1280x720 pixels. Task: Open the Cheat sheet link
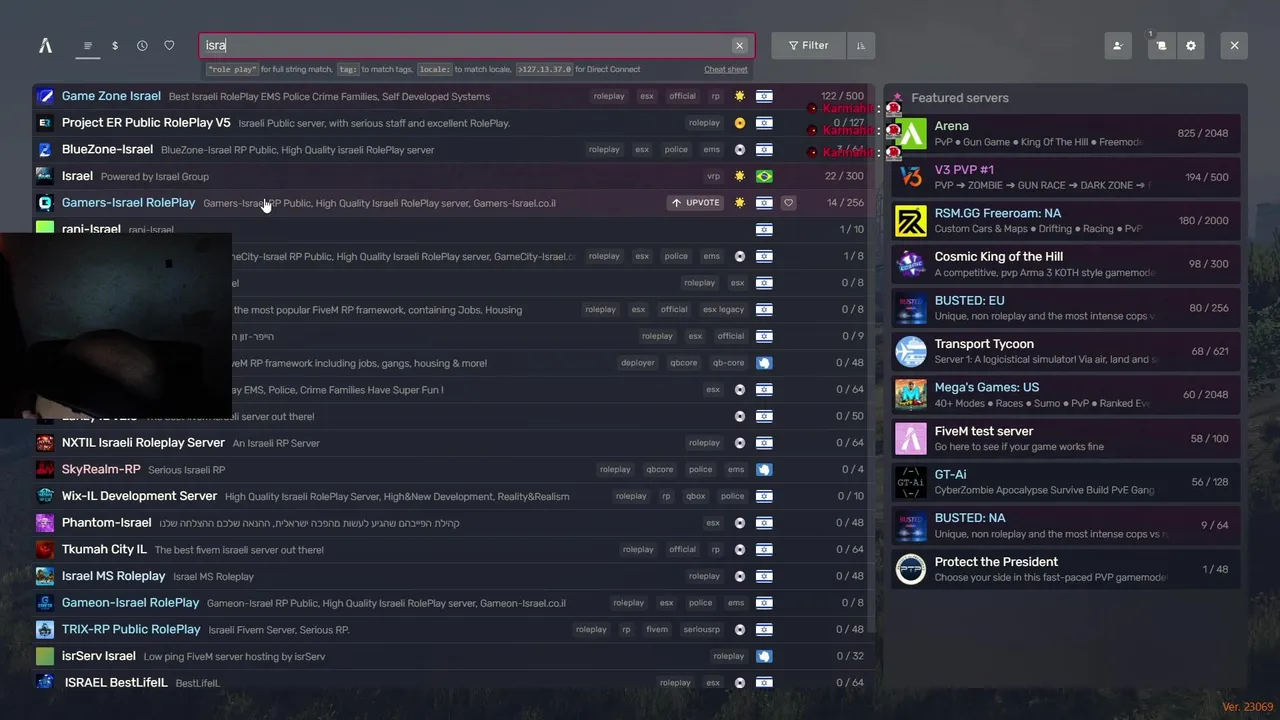(x=726, y=69)
